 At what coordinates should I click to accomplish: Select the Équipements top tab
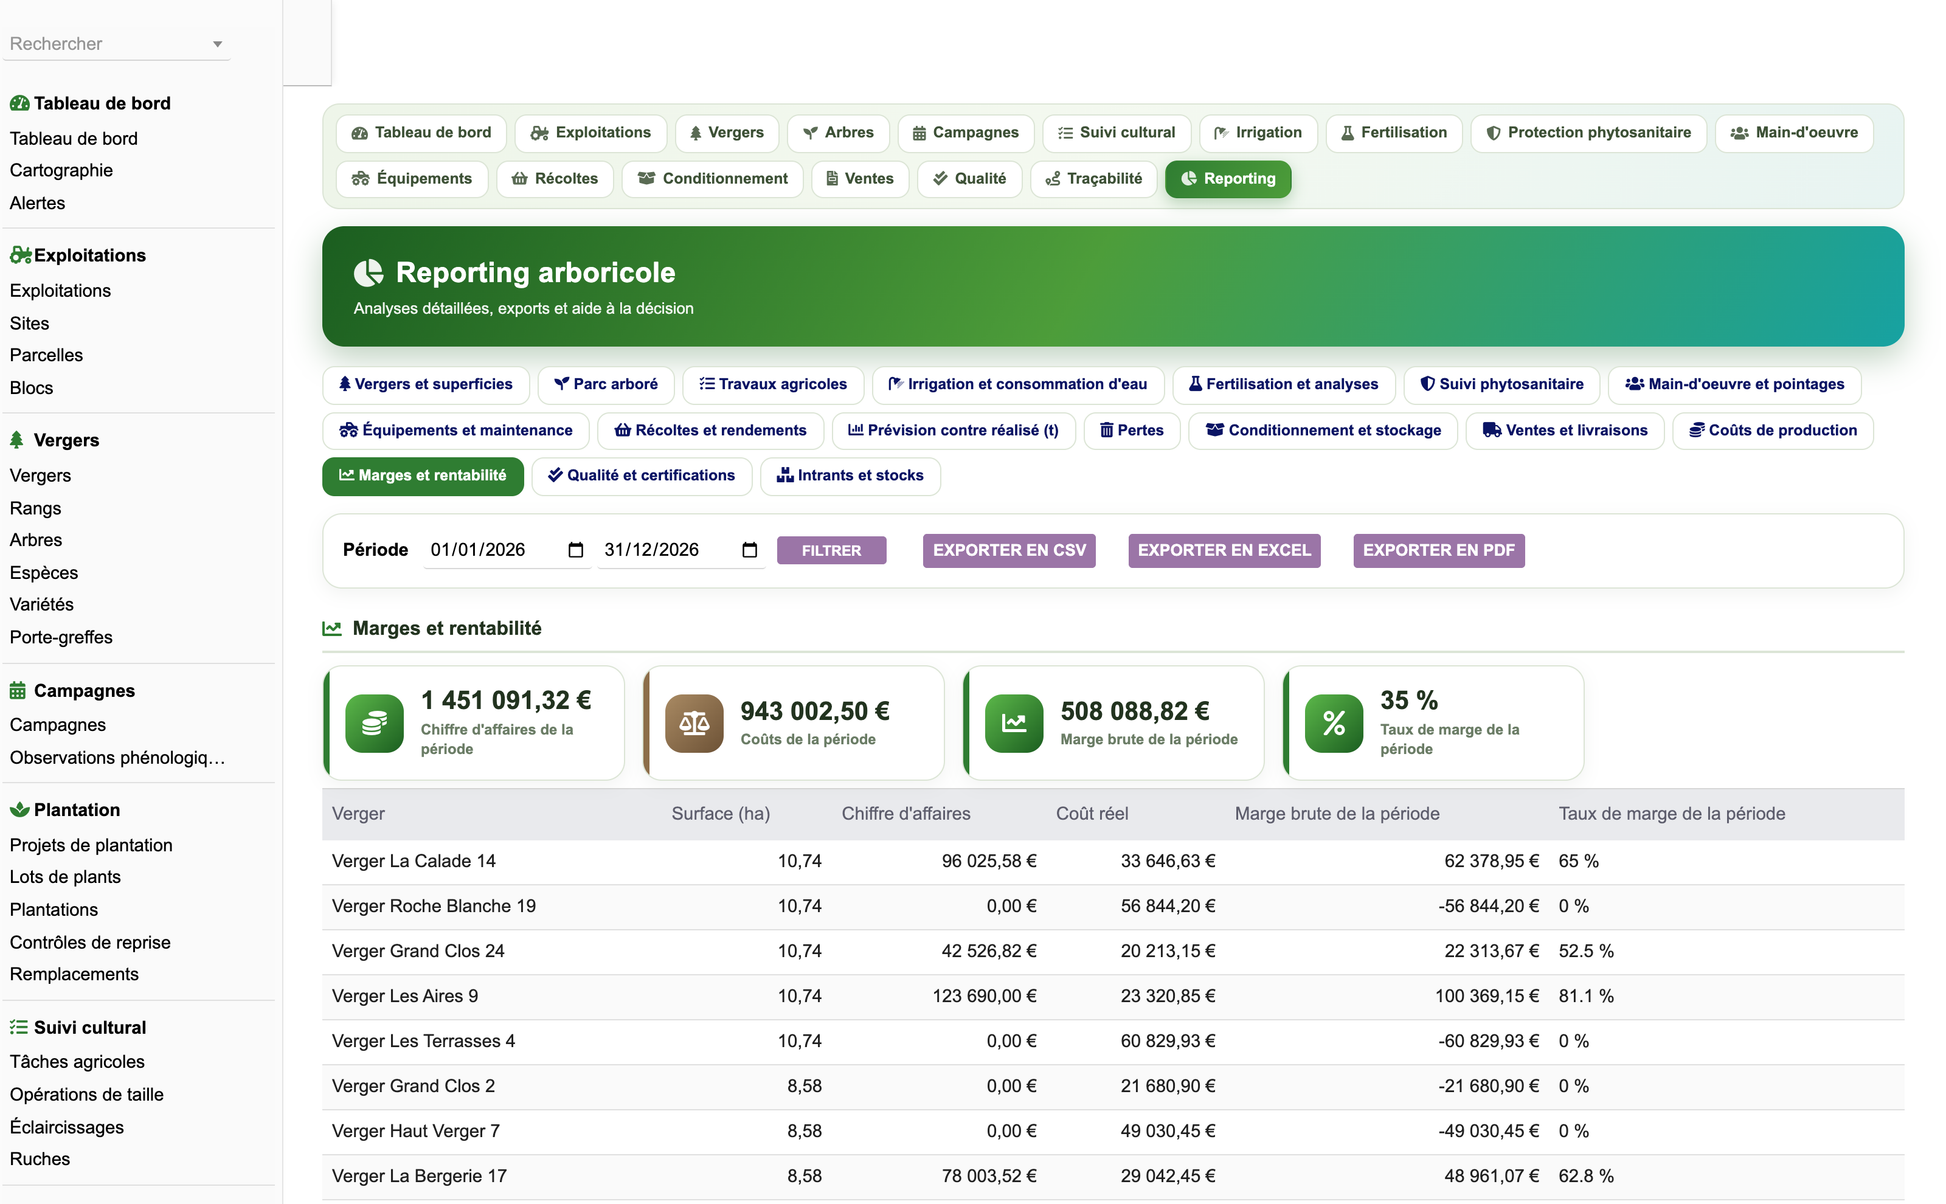click(x=412, y=179)
